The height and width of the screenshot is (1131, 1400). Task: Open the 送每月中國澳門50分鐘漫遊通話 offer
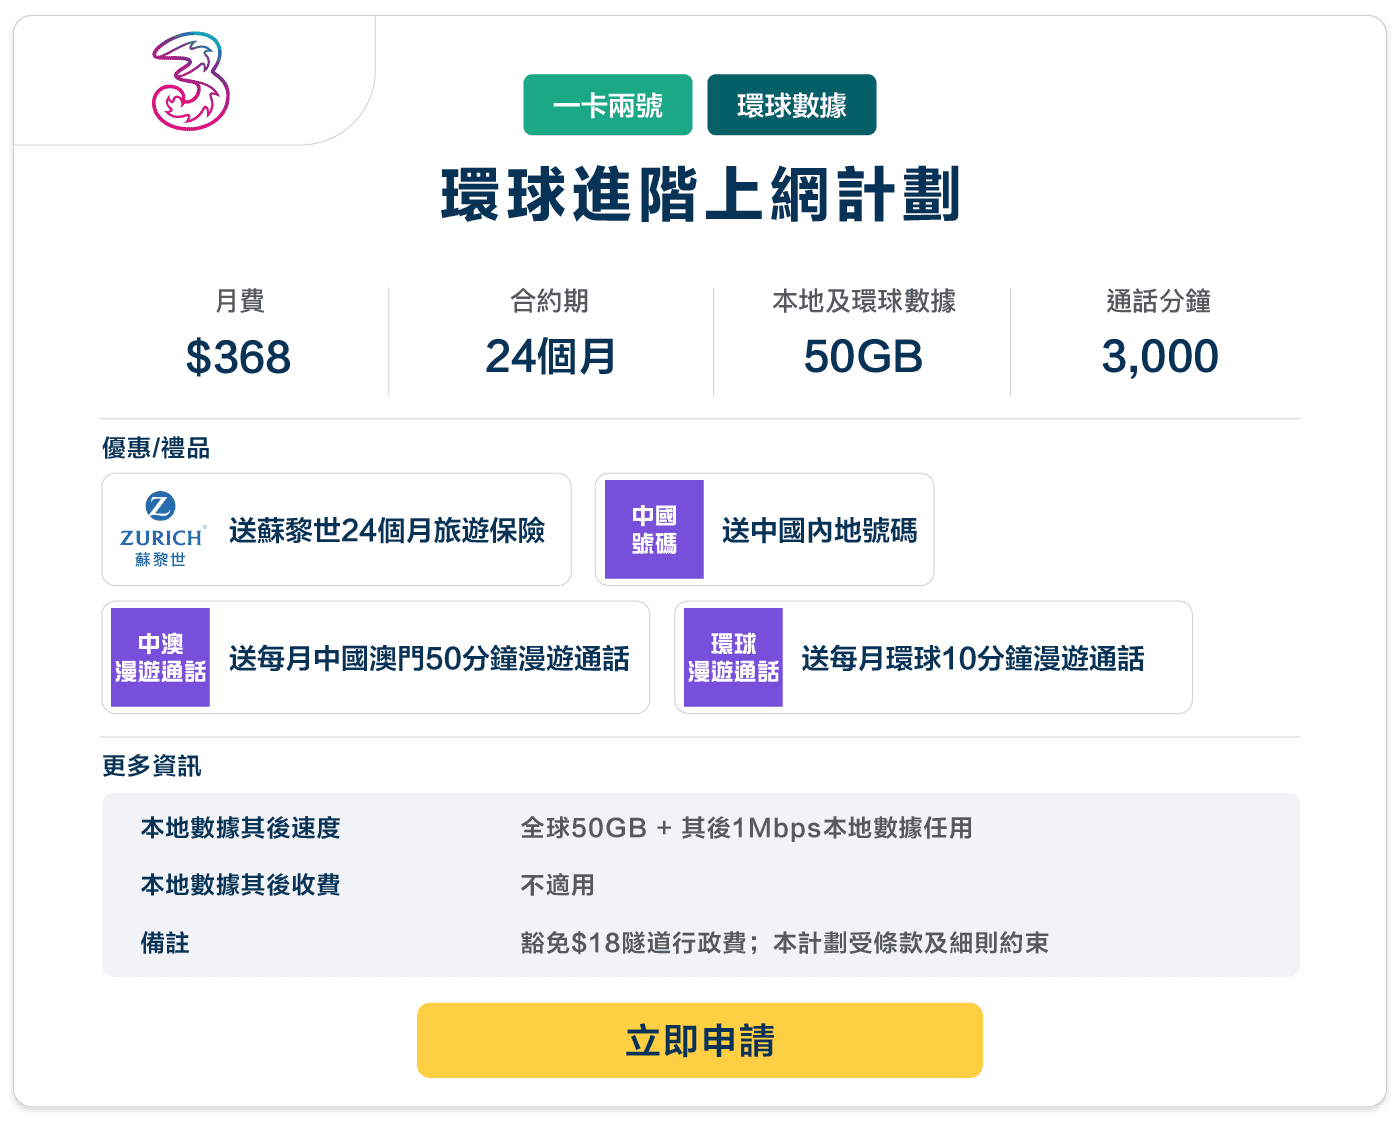click(376, 658)
